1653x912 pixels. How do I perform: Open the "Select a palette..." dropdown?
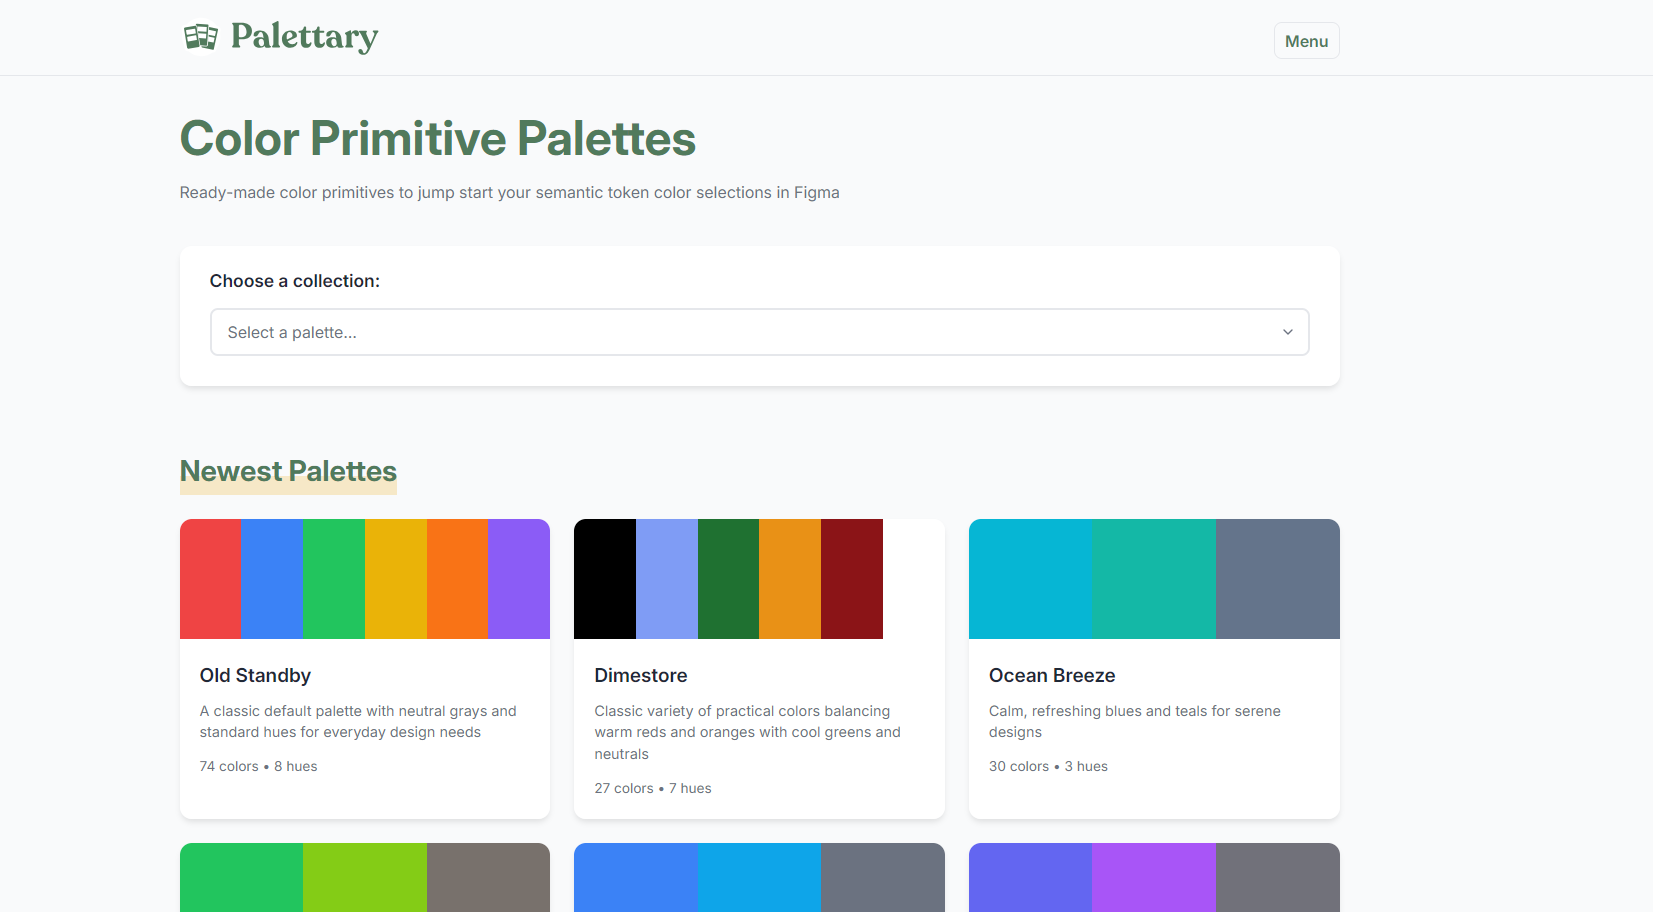(759, 331)
